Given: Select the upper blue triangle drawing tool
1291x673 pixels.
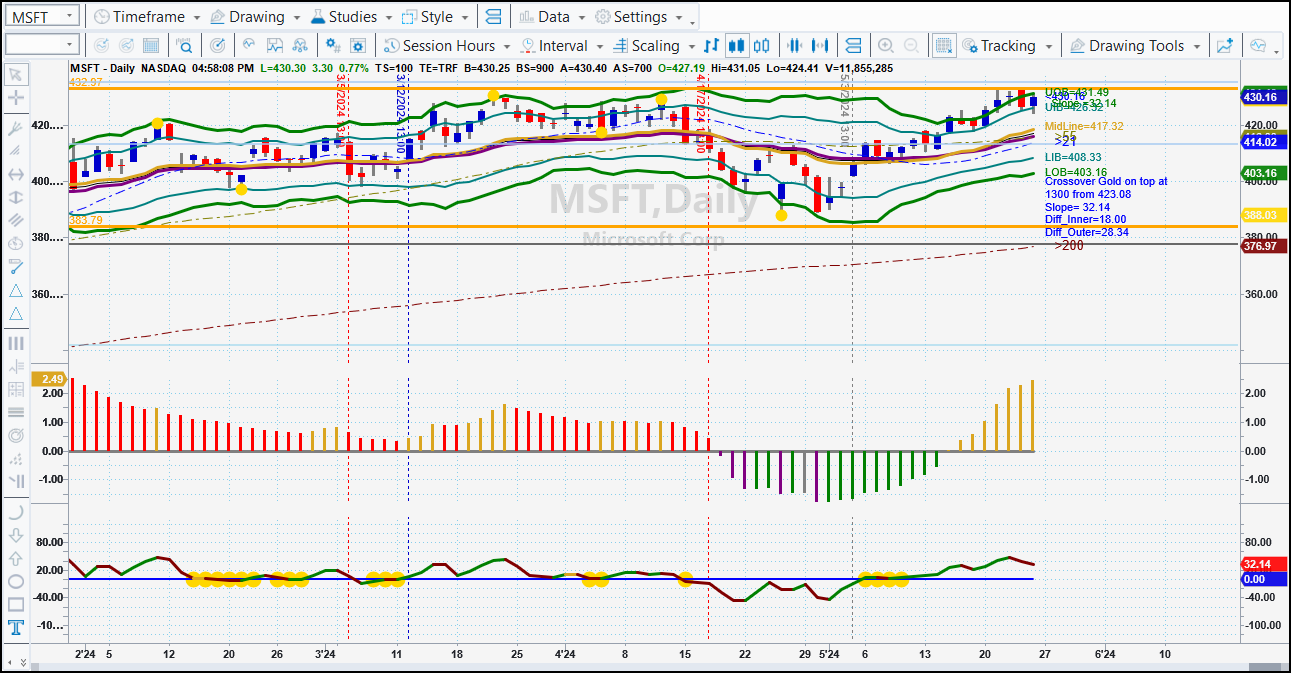Looking at the screenshot, I should pos(16,290).
